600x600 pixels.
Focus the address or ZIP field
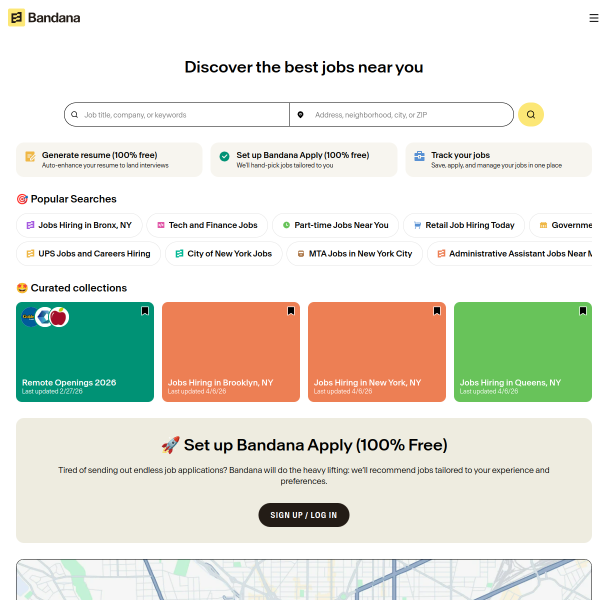pyautogui.click(x=401, y=114)
